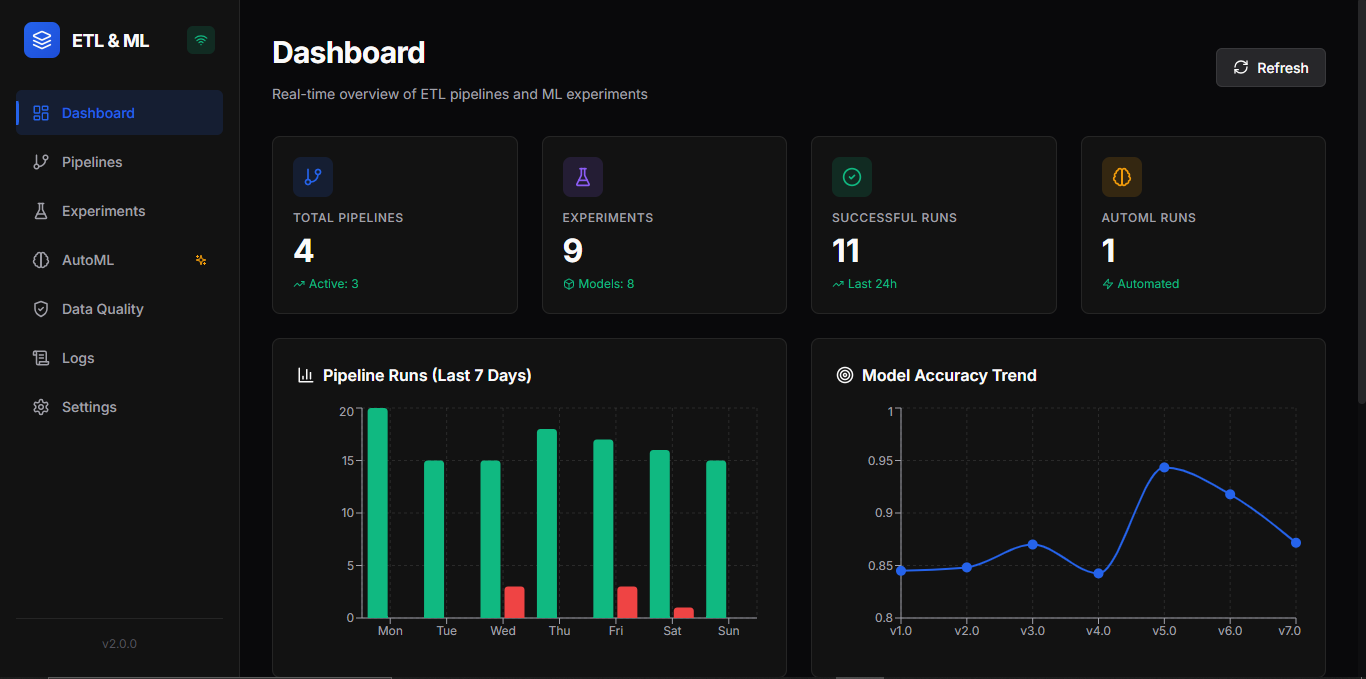
Task: Click the 'Model Accuracy Trend' title
Action: coord(949,375)
